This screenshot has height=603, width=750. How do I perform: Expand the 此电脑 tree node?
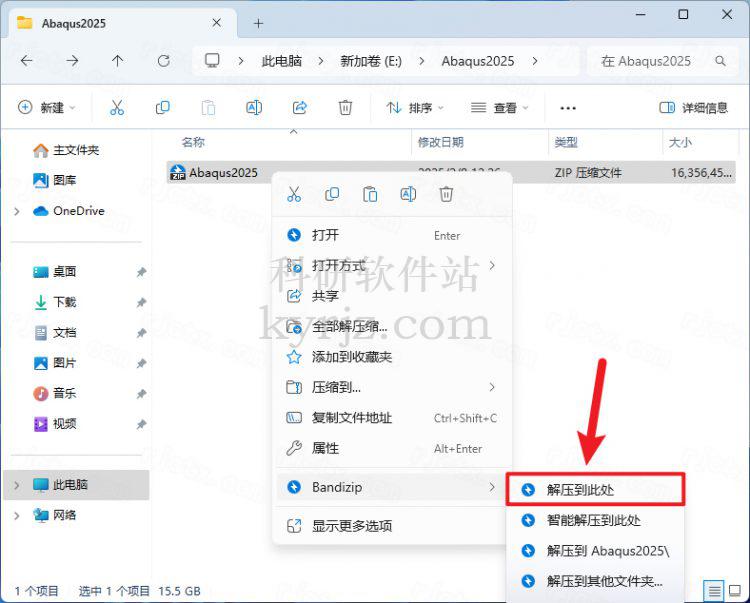click(17, 485)
